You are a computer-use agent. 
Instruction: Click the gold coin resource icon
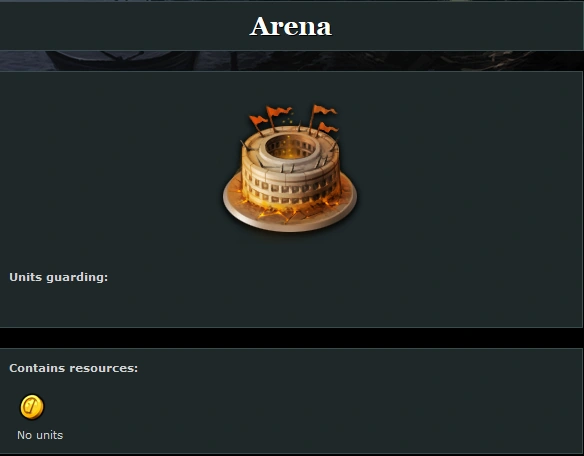click(x=32, y=407)
